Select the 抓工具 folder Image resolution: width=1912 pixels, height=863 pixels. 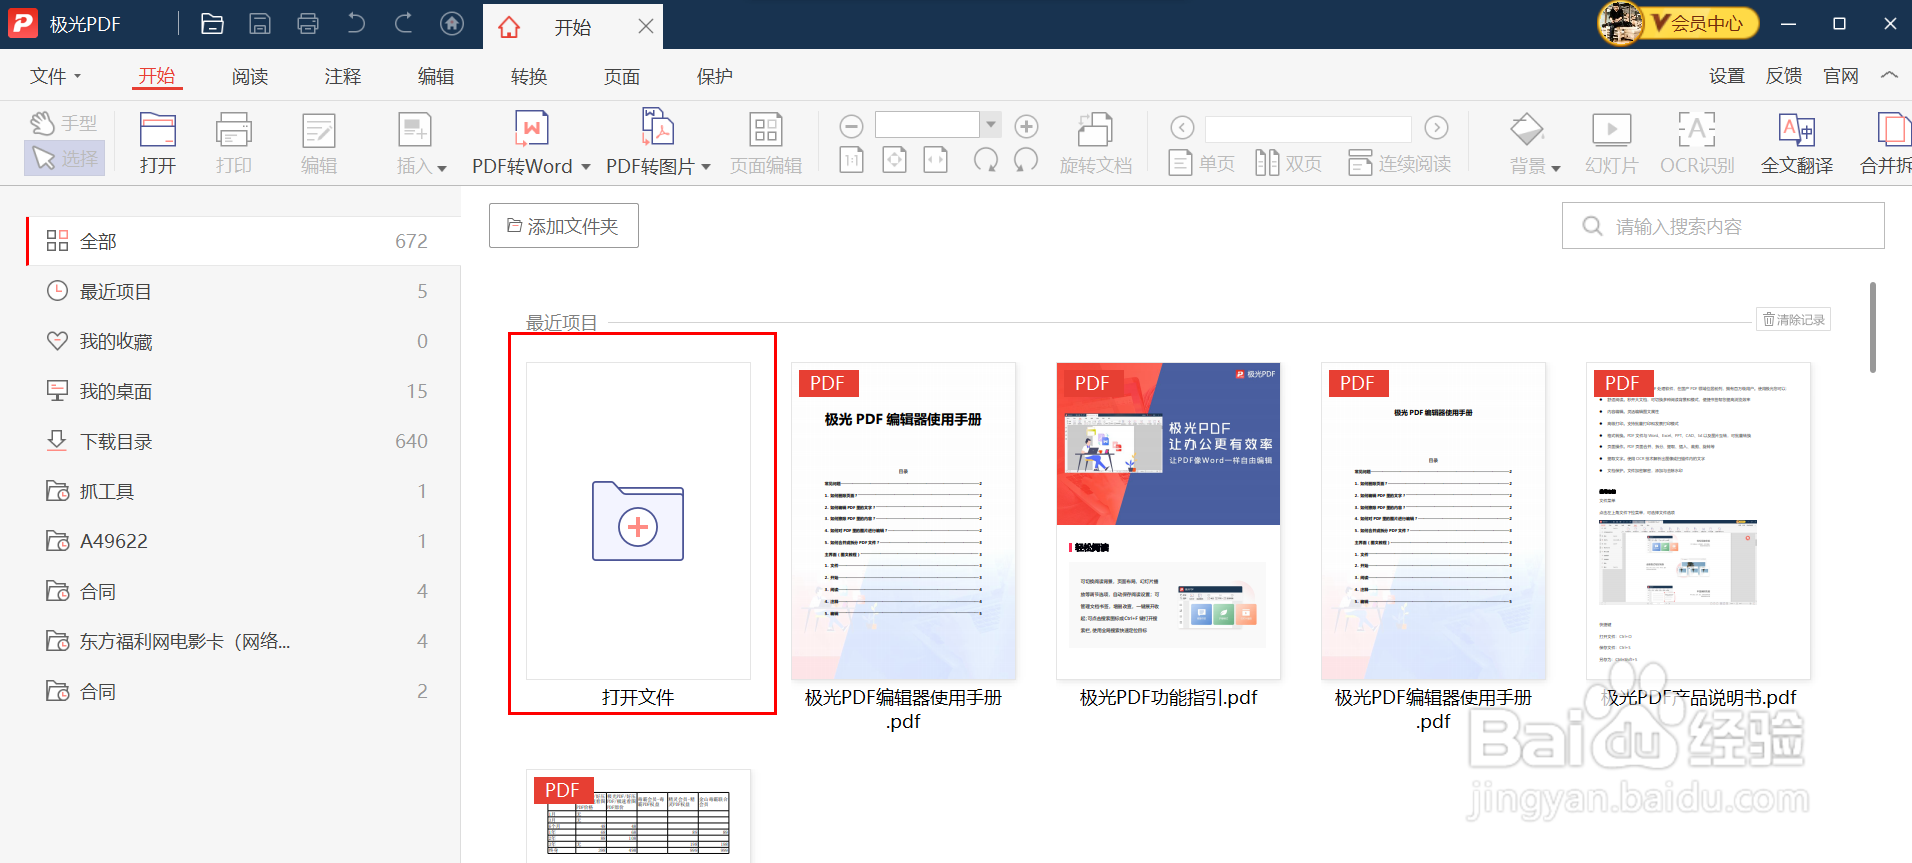tap(241, 491)
